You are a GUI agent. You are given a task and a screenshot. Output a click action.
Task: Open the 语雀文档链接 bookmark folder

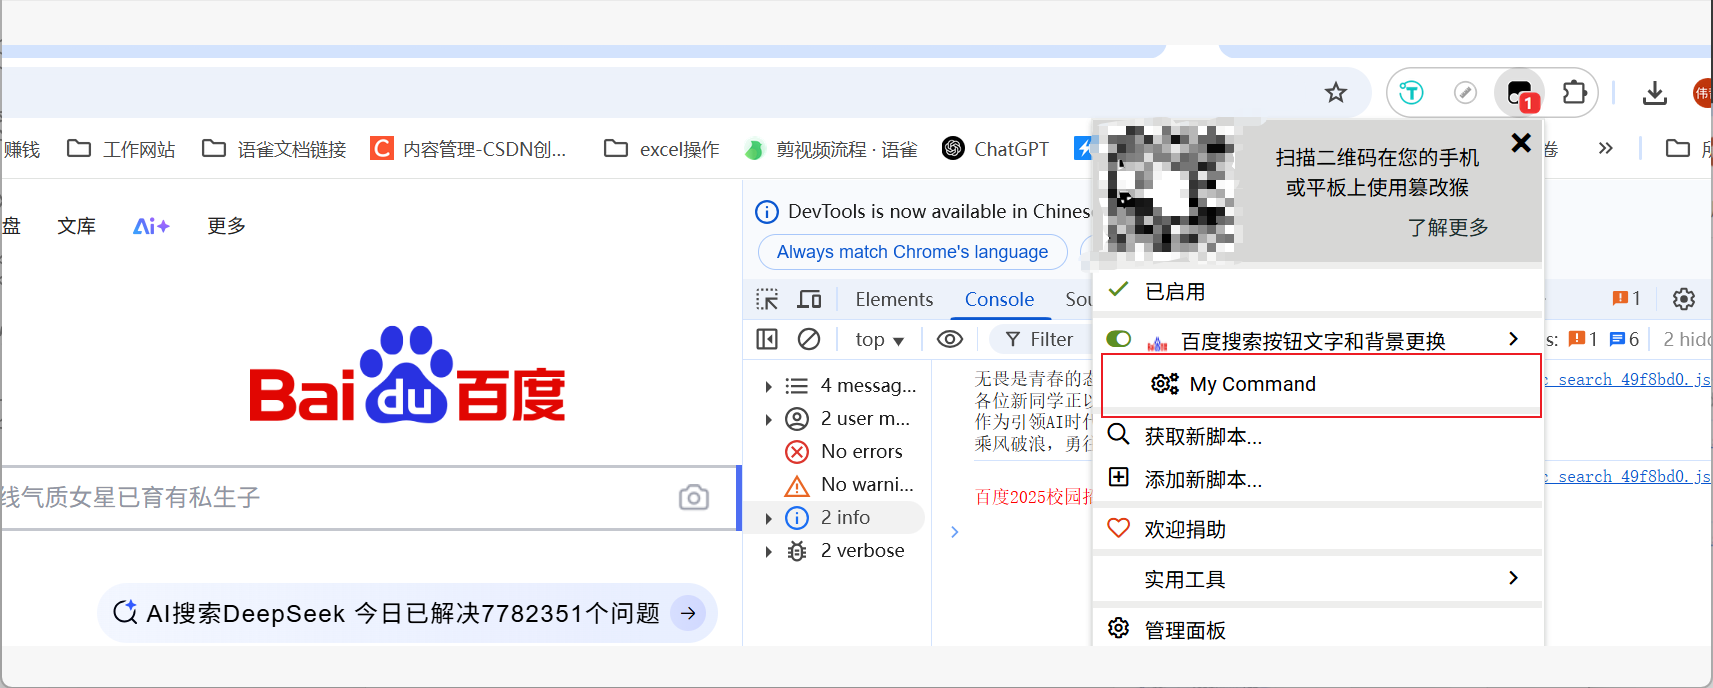[x=274, y=149]
